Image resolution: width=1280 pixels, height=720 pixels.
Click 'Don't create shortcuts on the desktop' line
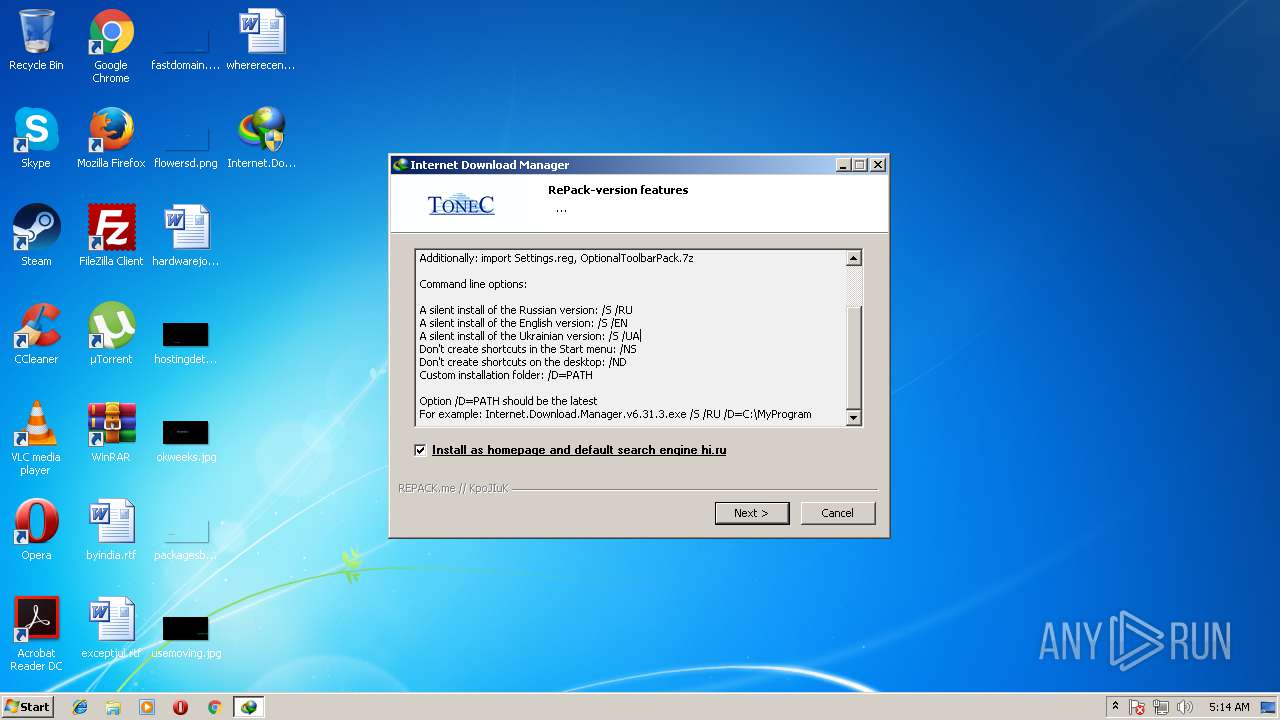coord(523,362)
